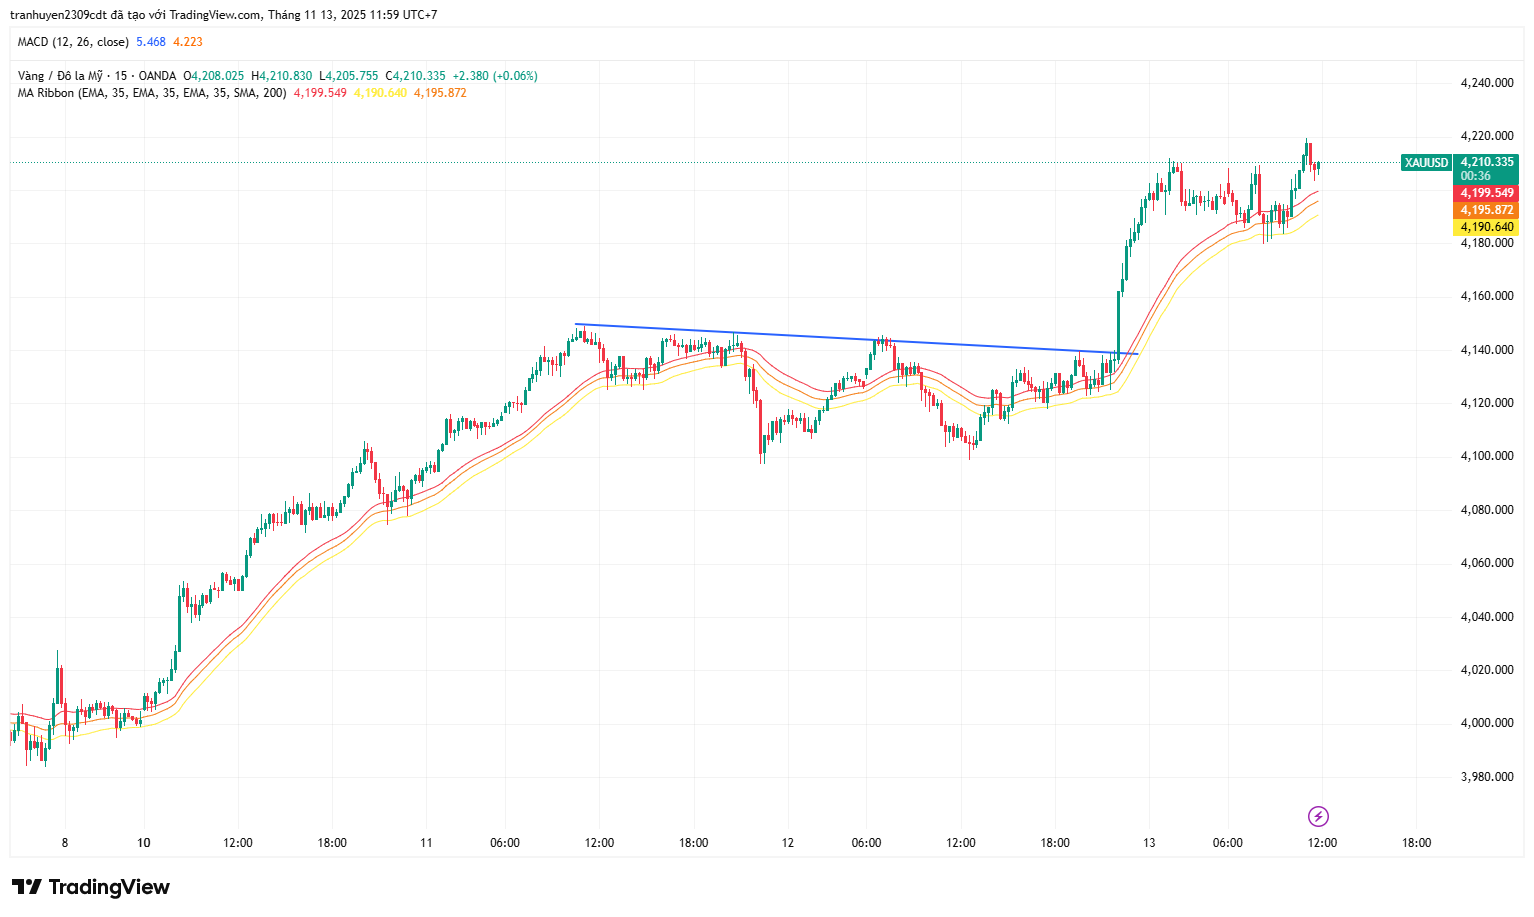The image size is (1534, 917).
Task: Click the green XAUUSD symbol tag
Action: [1426, 163]
